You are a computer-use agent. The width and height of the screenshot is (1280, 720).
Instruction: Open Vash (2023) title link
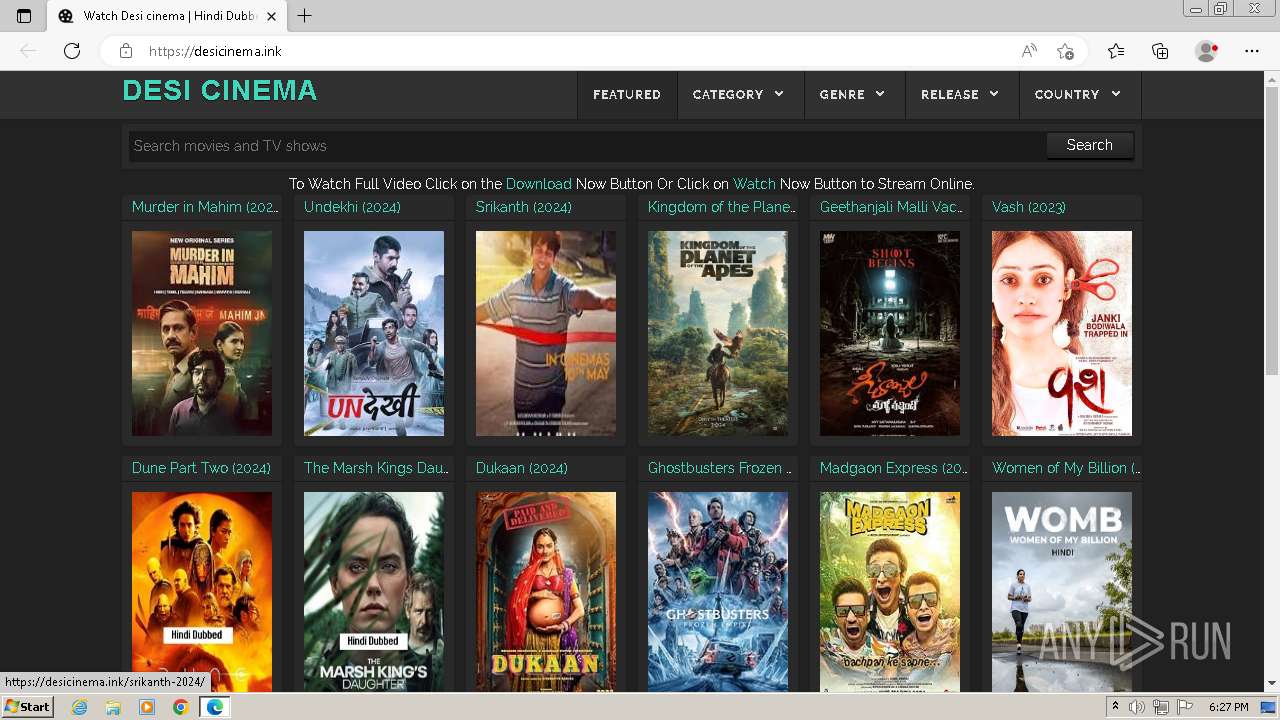[1029, 207]
